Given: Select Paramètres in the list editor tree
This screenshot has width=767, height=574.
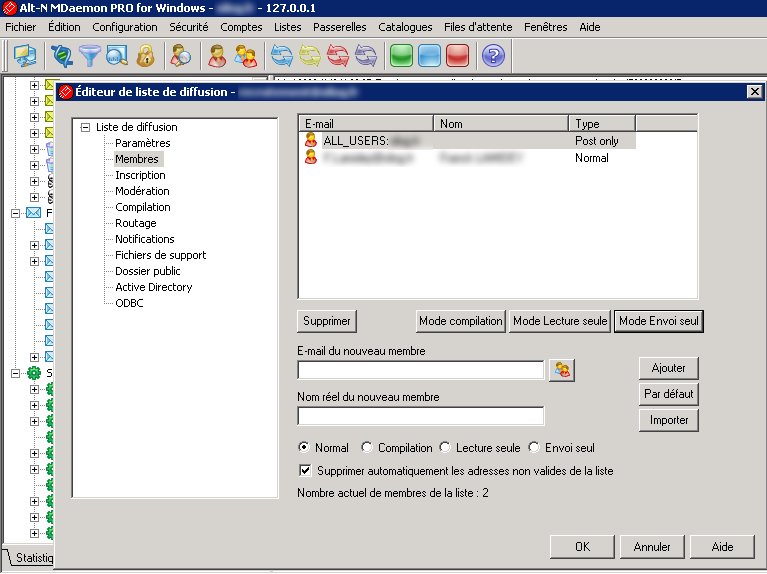Looking at the screenshot, I should 143,143.
